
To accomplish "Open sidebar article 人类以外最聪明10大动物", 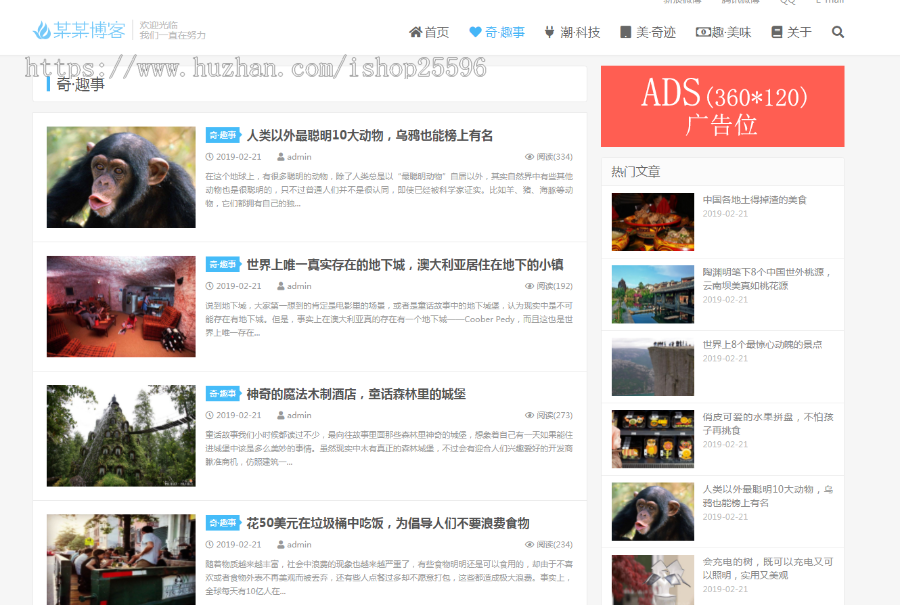I will (768, 496).
